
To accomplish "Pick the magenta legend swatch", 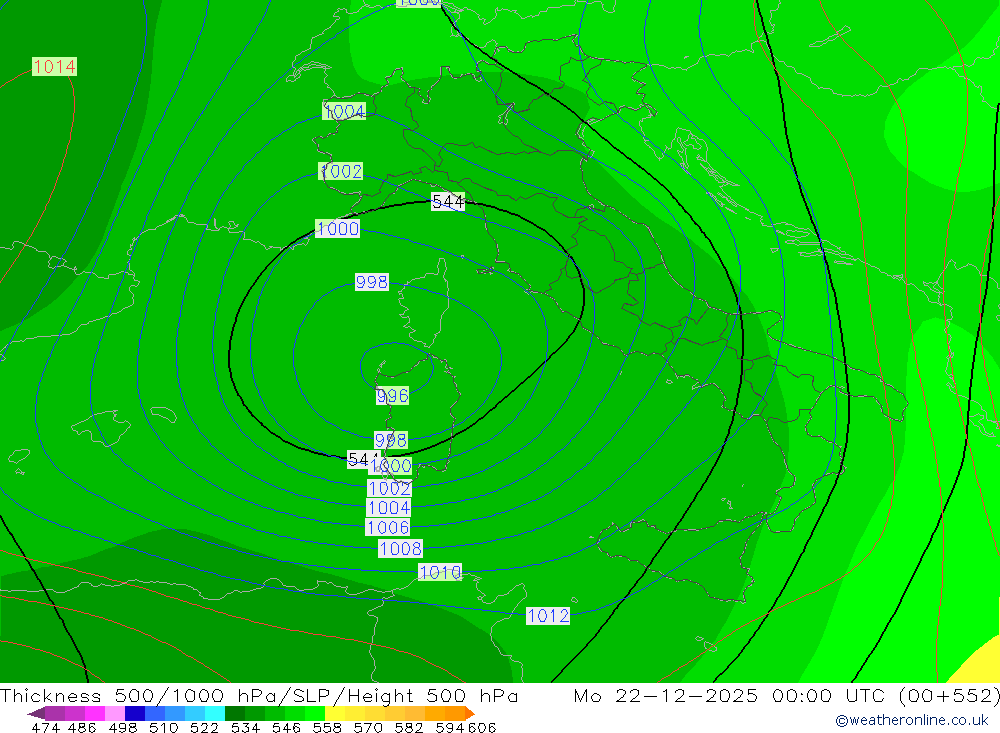I will click(94, 713).
